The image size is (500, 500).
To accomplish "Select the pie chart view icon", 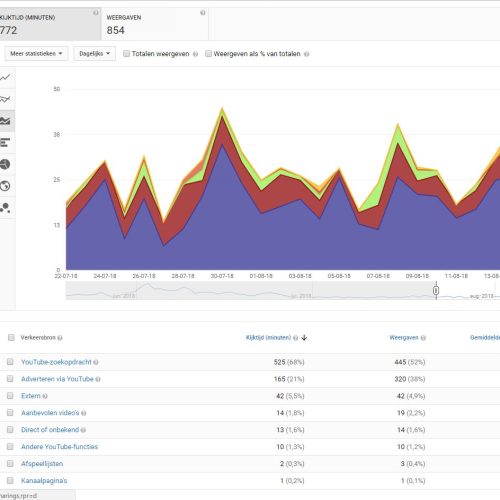I will coord(5,164).
